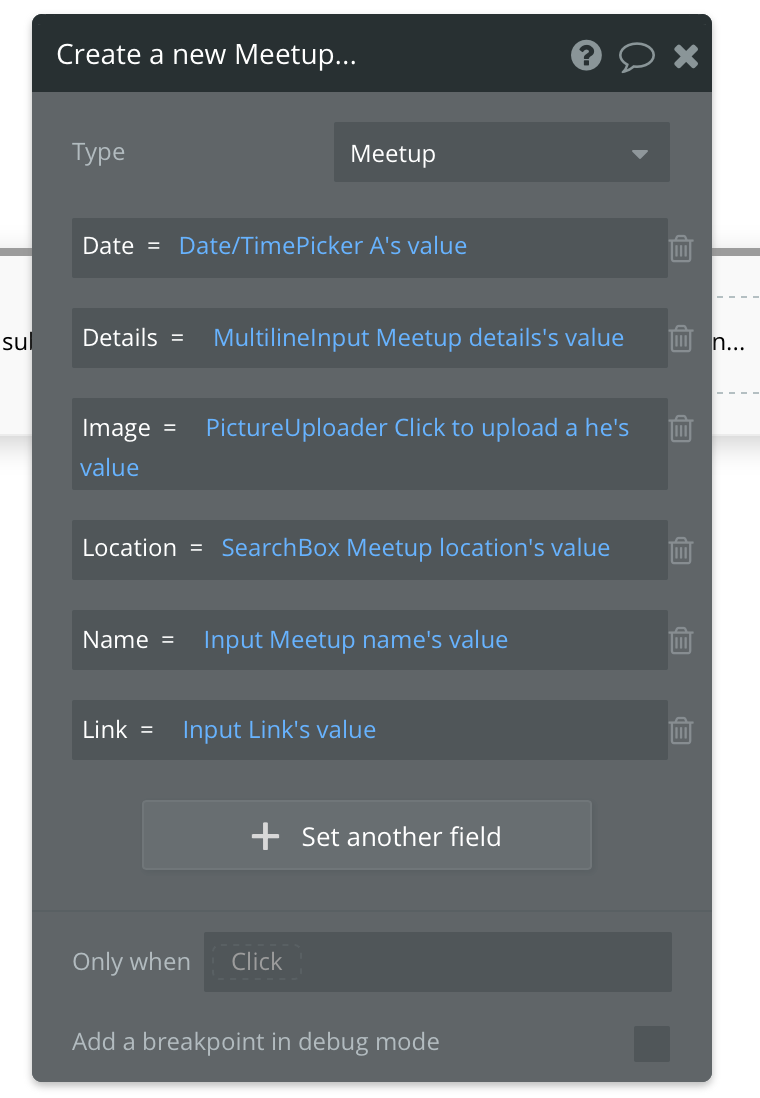Open the help question mark icon
This screenshot has width=760, height=1098.
coord(586,55)
